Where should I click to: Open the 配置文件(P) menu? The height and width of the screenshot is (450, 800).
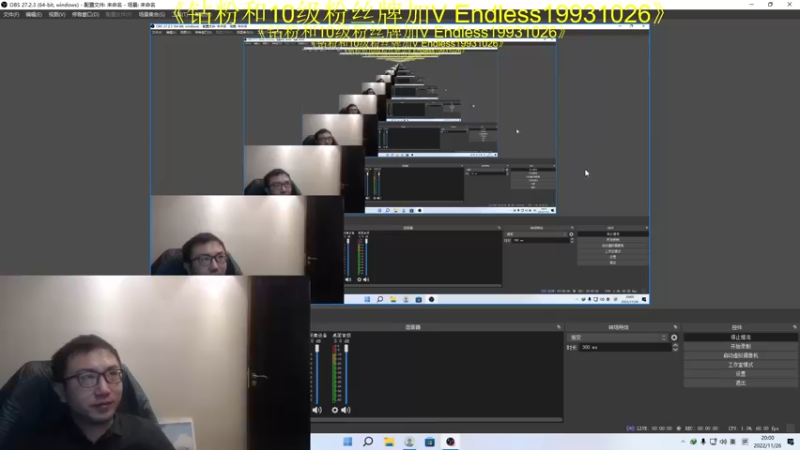pos(118,14)
